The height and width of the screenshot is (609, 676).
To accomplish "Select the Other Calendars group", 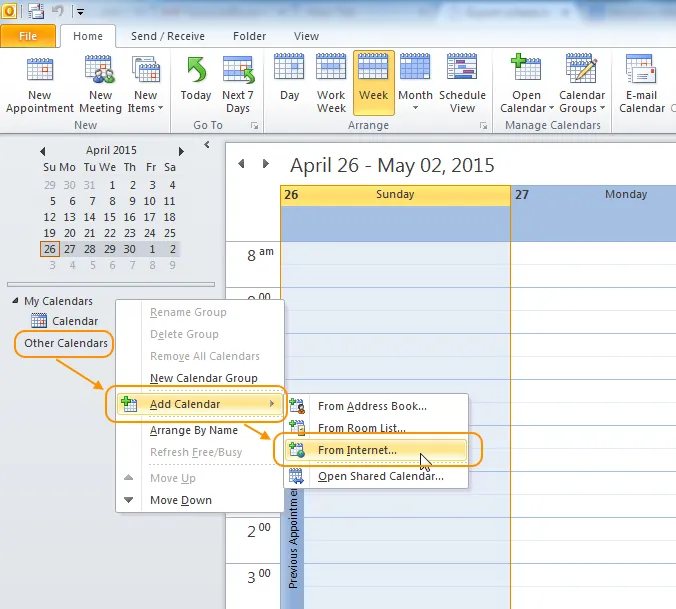I will tap(66, 343).
